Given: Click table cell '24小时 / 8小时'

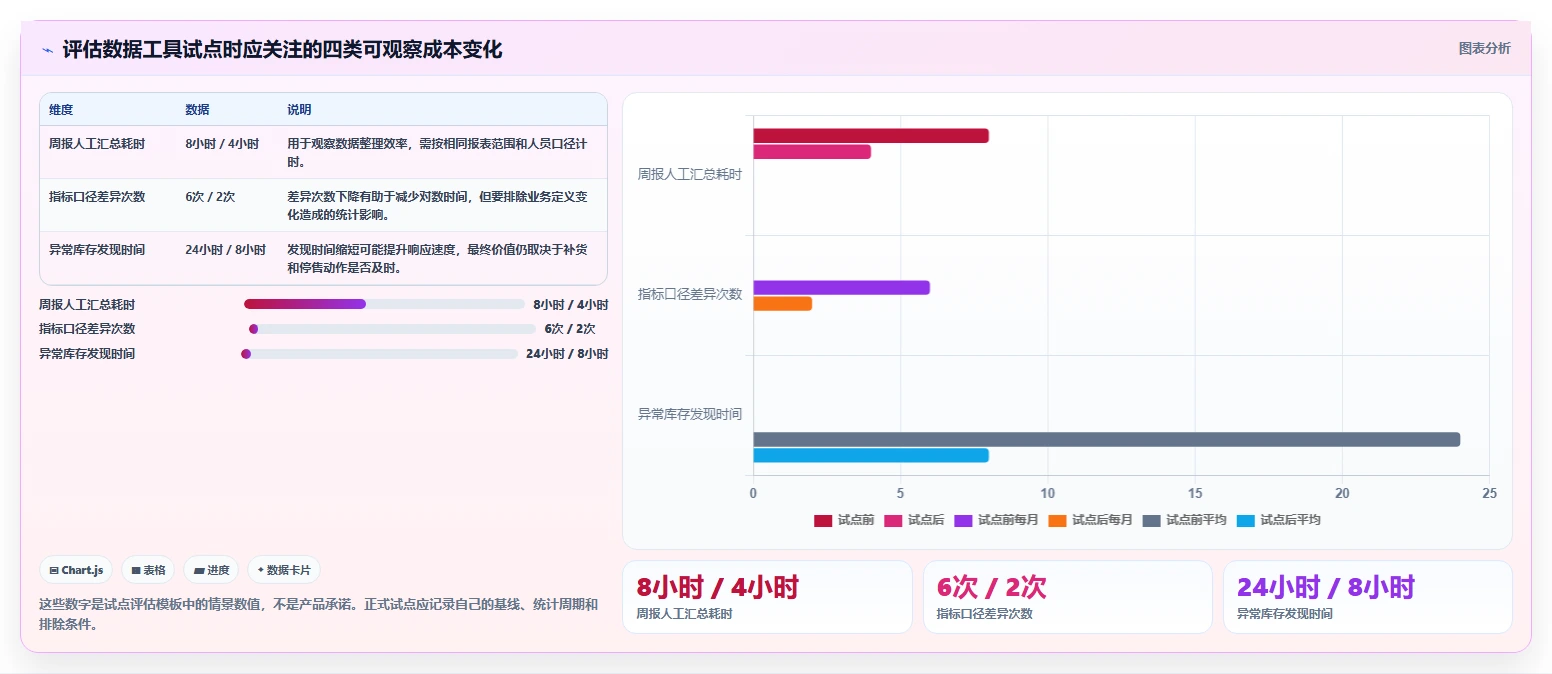Looking at the screenshot, I should [225, 250].
